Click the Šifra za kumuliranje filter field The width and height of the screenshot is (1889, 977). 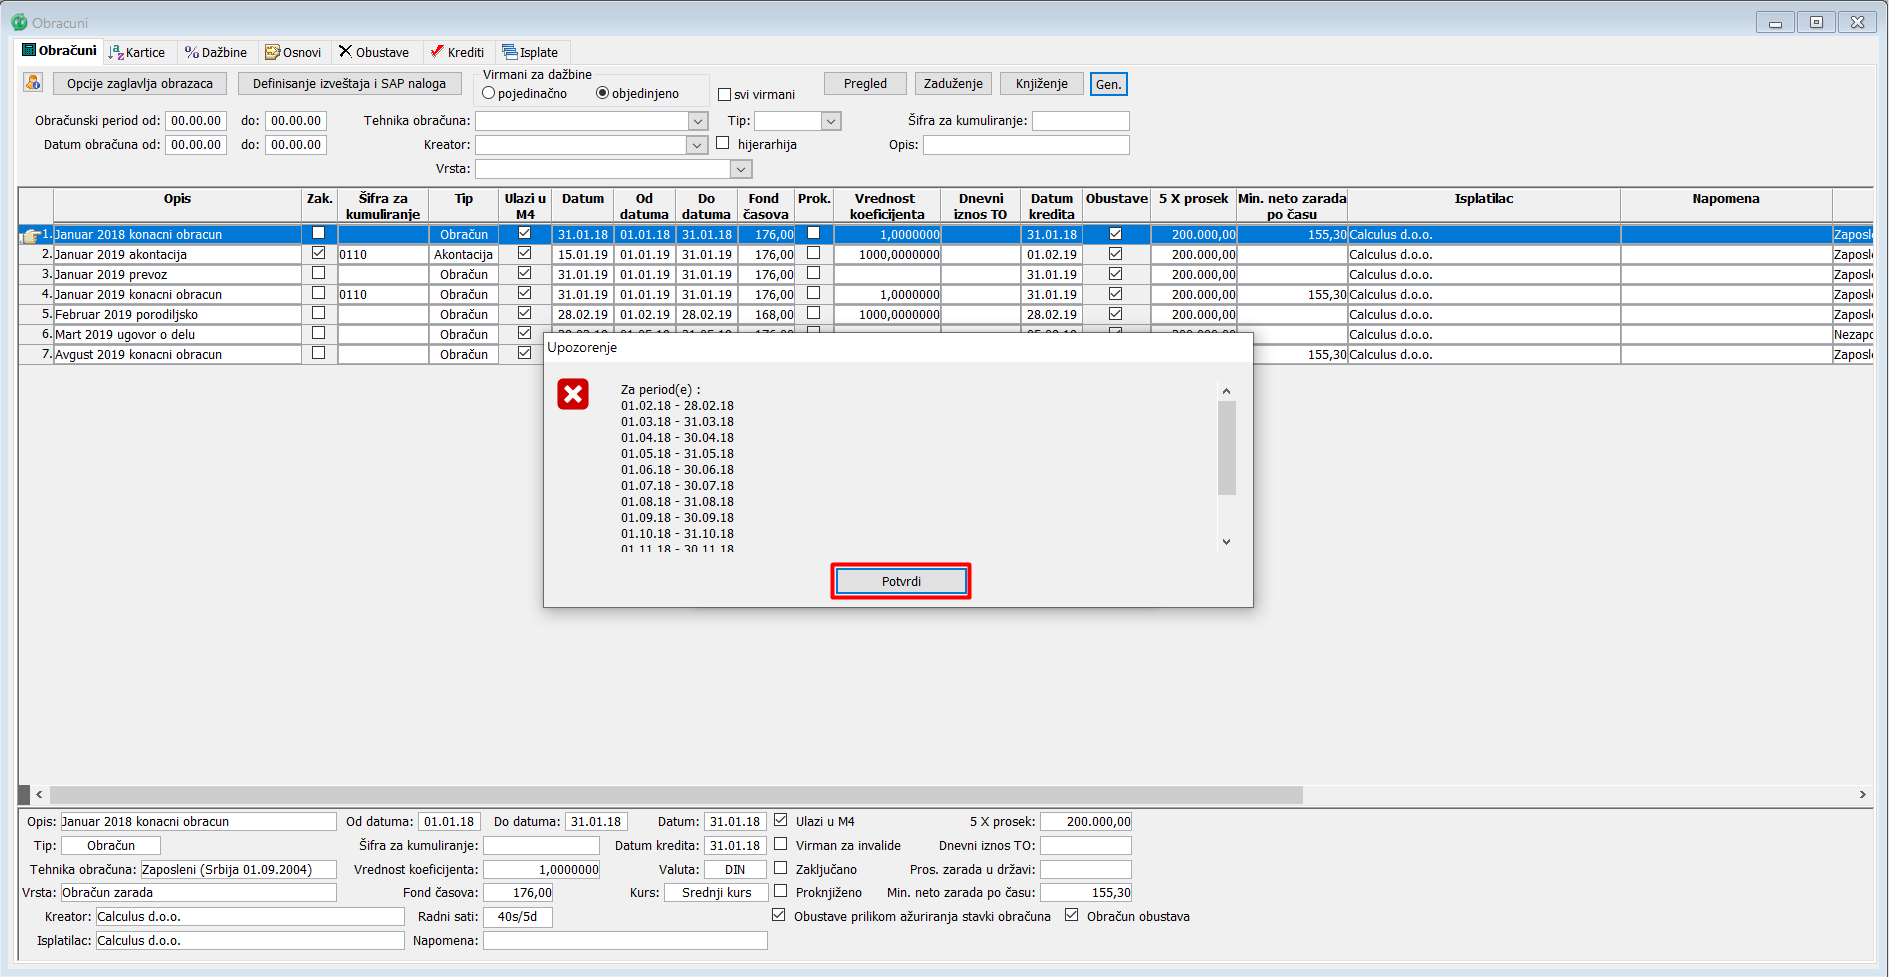[x=1081, y=121]
